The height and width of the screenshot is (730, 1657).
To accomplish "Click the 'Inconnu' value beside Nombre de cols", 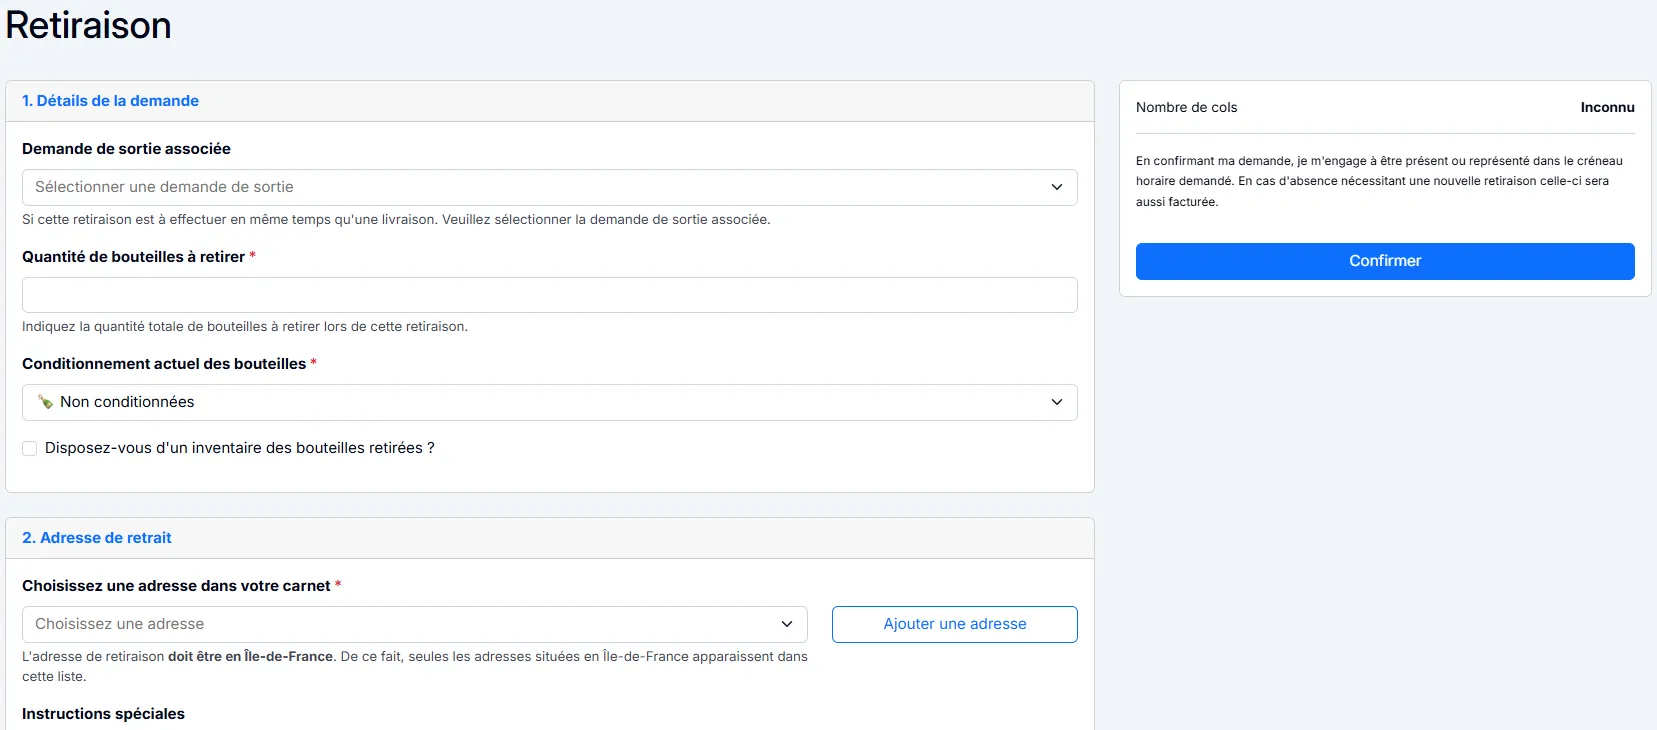I will (1607, 107).
